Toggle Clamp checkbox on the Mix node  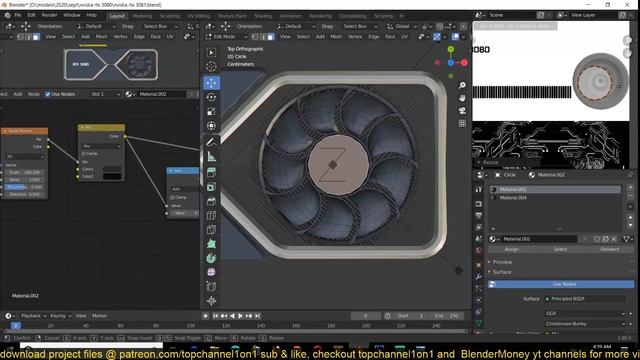84,154
